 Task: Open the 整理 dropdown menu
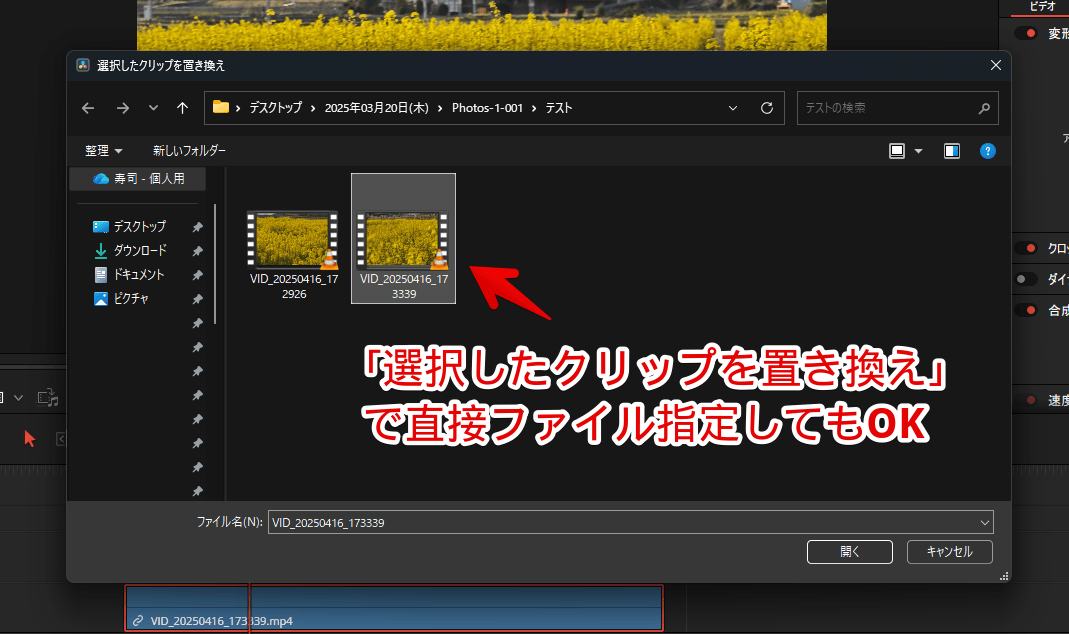(x=104, y=151)
